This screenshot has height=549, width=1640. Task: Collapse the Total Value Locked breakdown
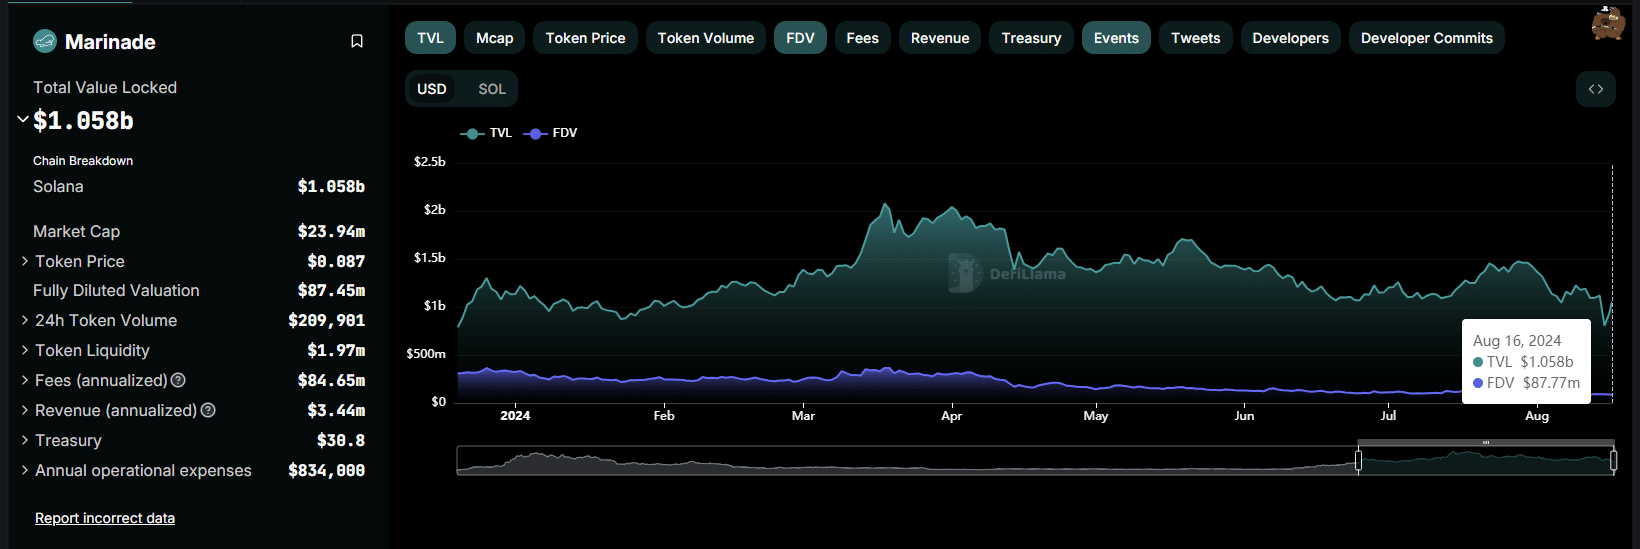click(x=23, y=119)
